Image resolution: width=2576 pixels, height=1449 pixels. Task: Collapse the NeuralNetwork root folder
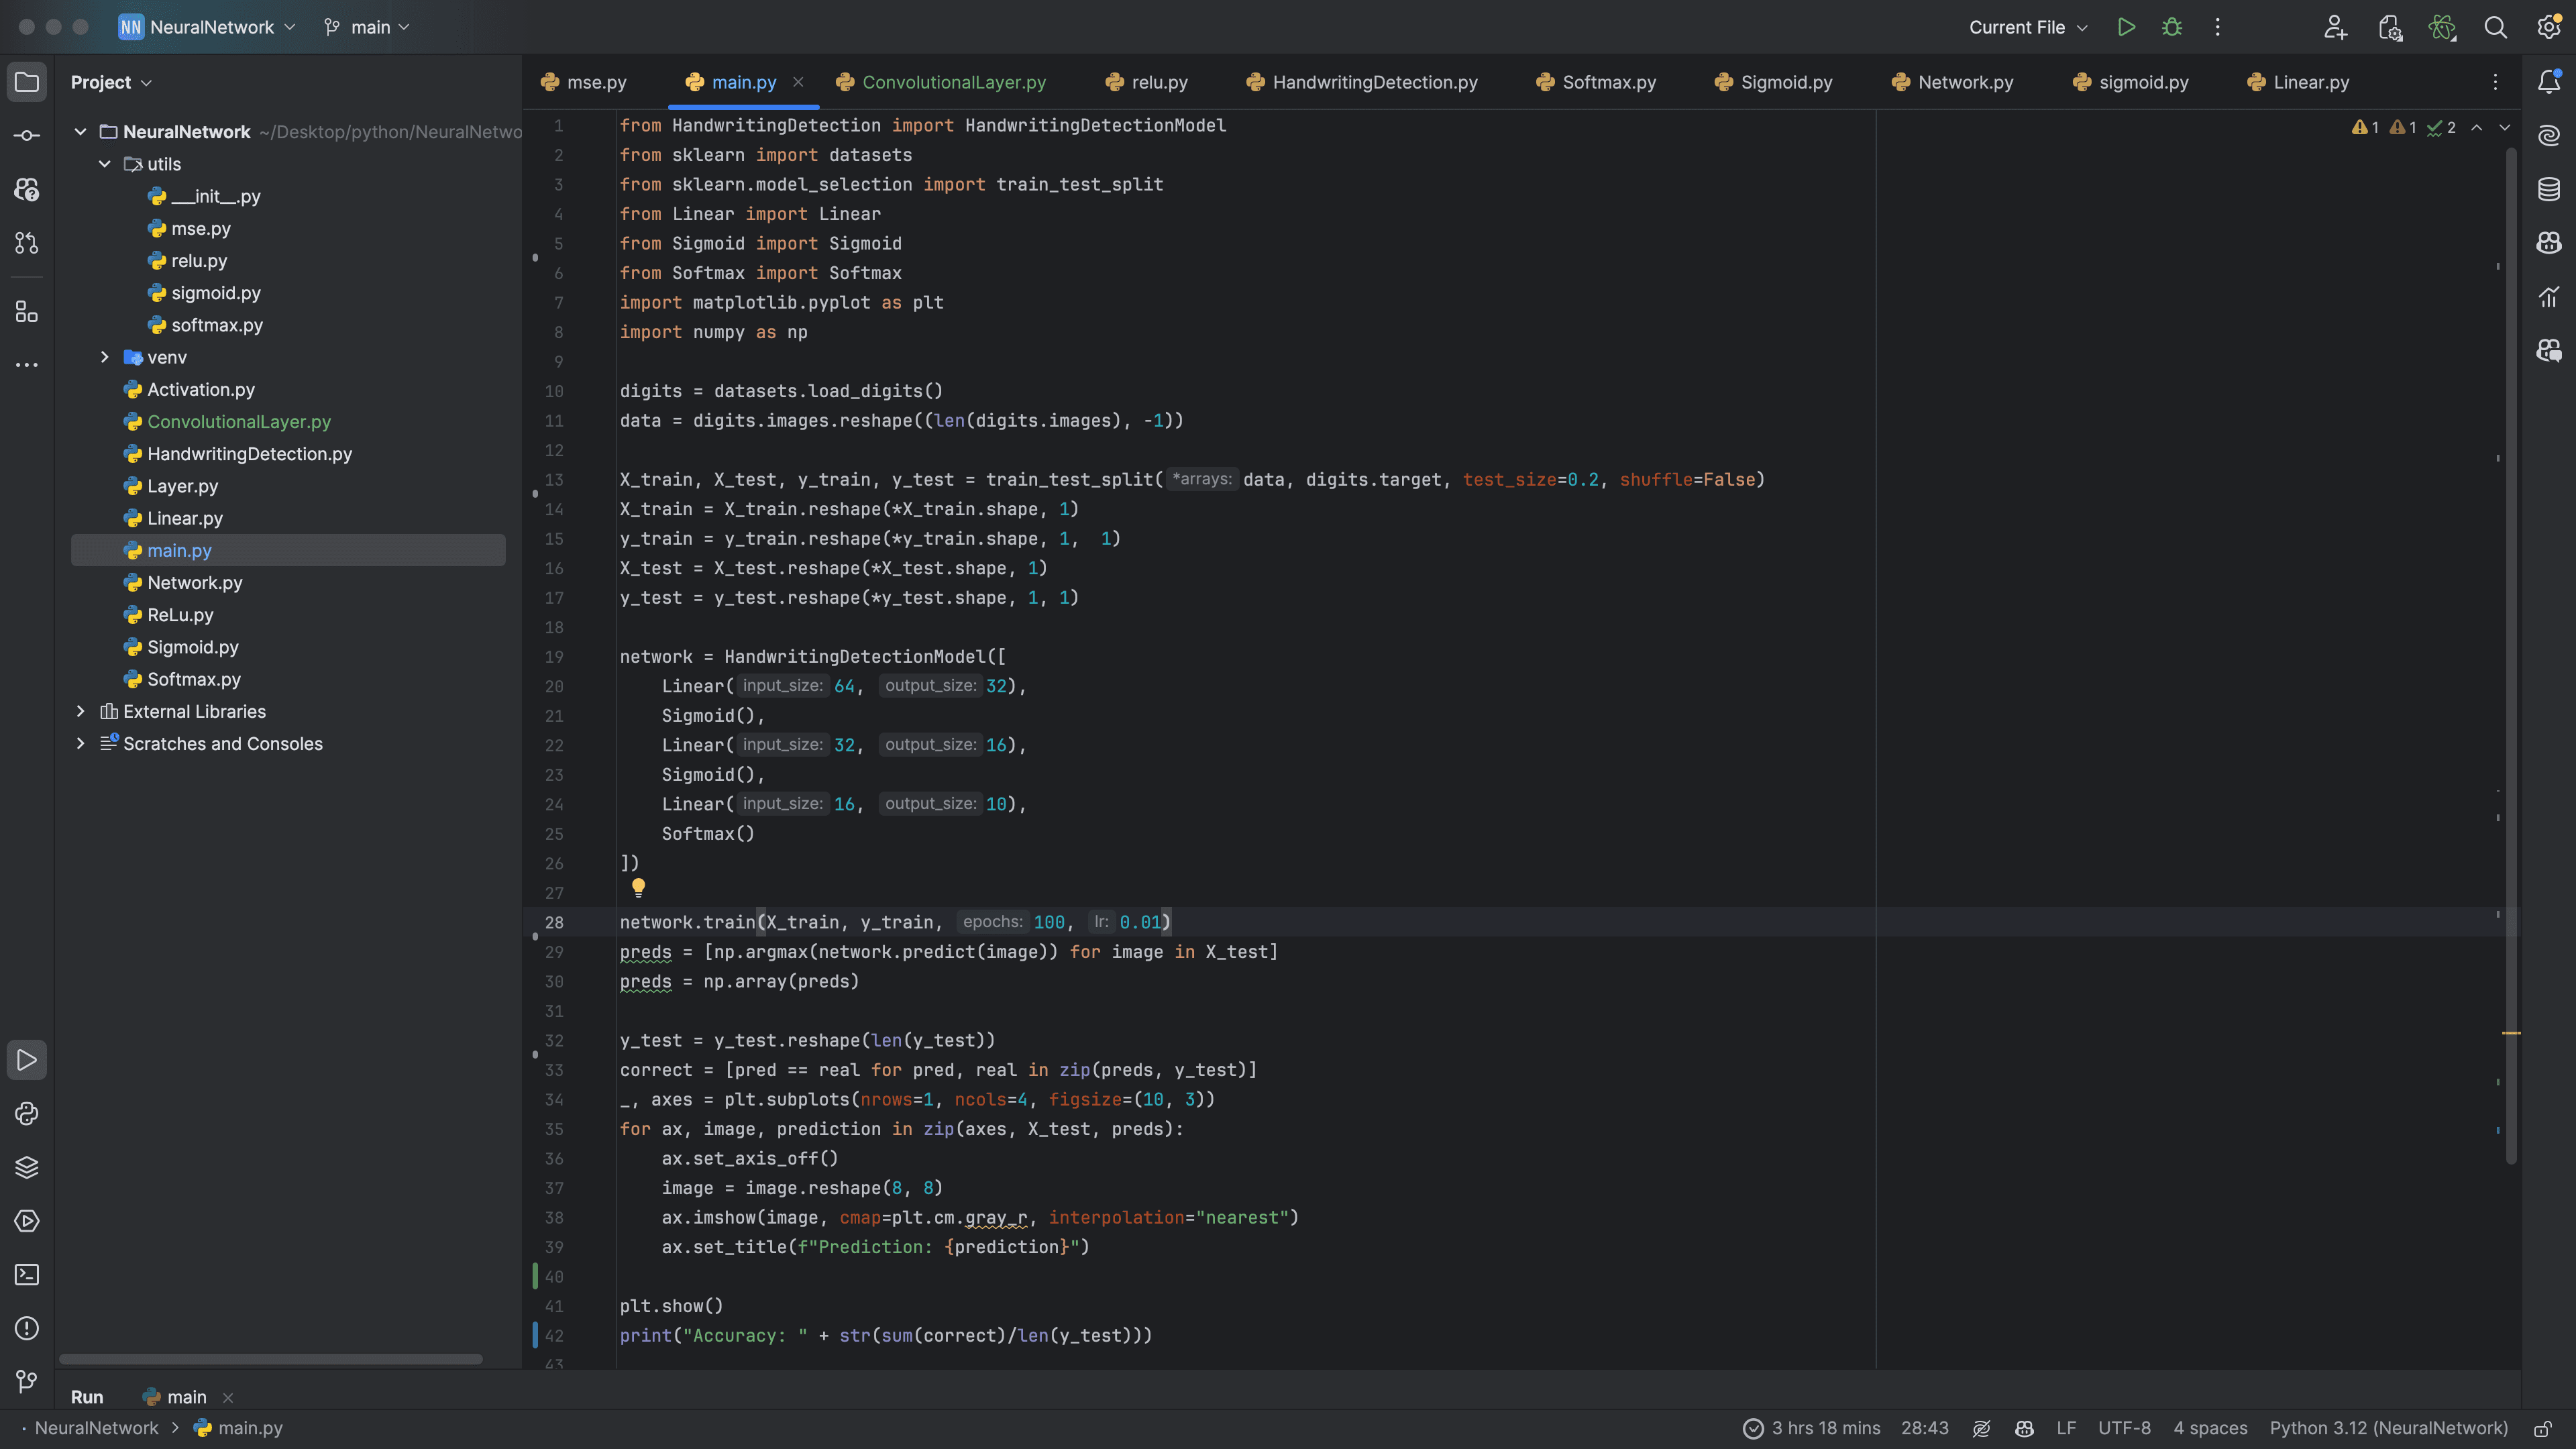pos(81,132)
